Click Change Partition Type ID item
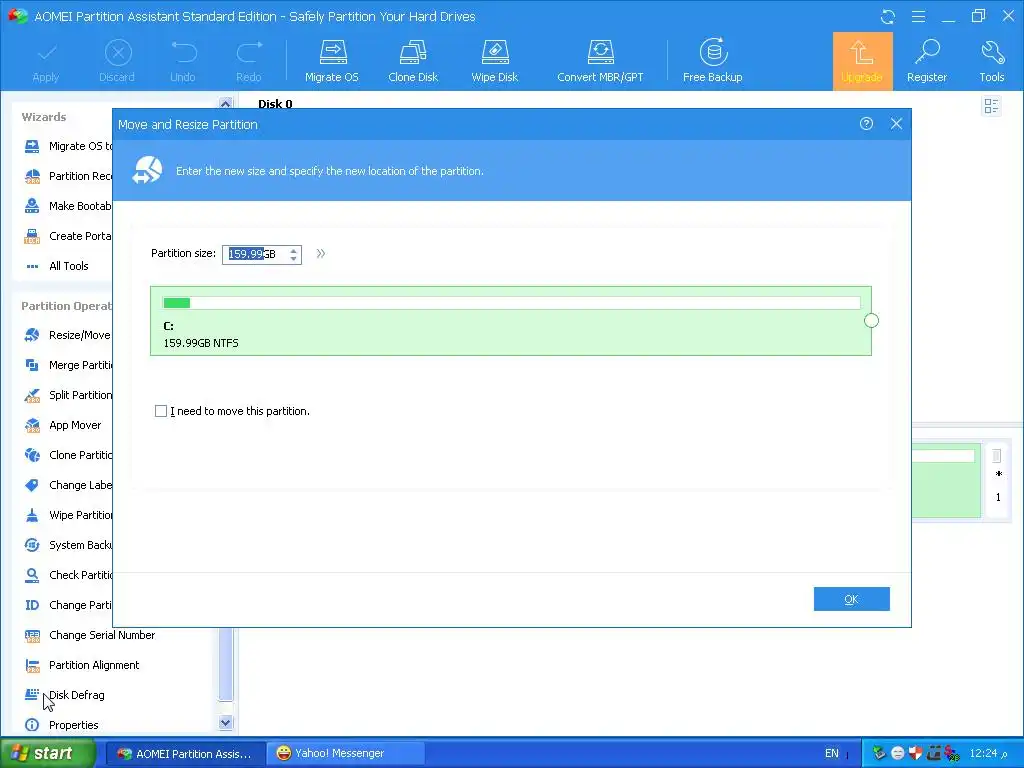This screenshot has height=768, width=1024. pyautogui.click(x=67, y=605)
